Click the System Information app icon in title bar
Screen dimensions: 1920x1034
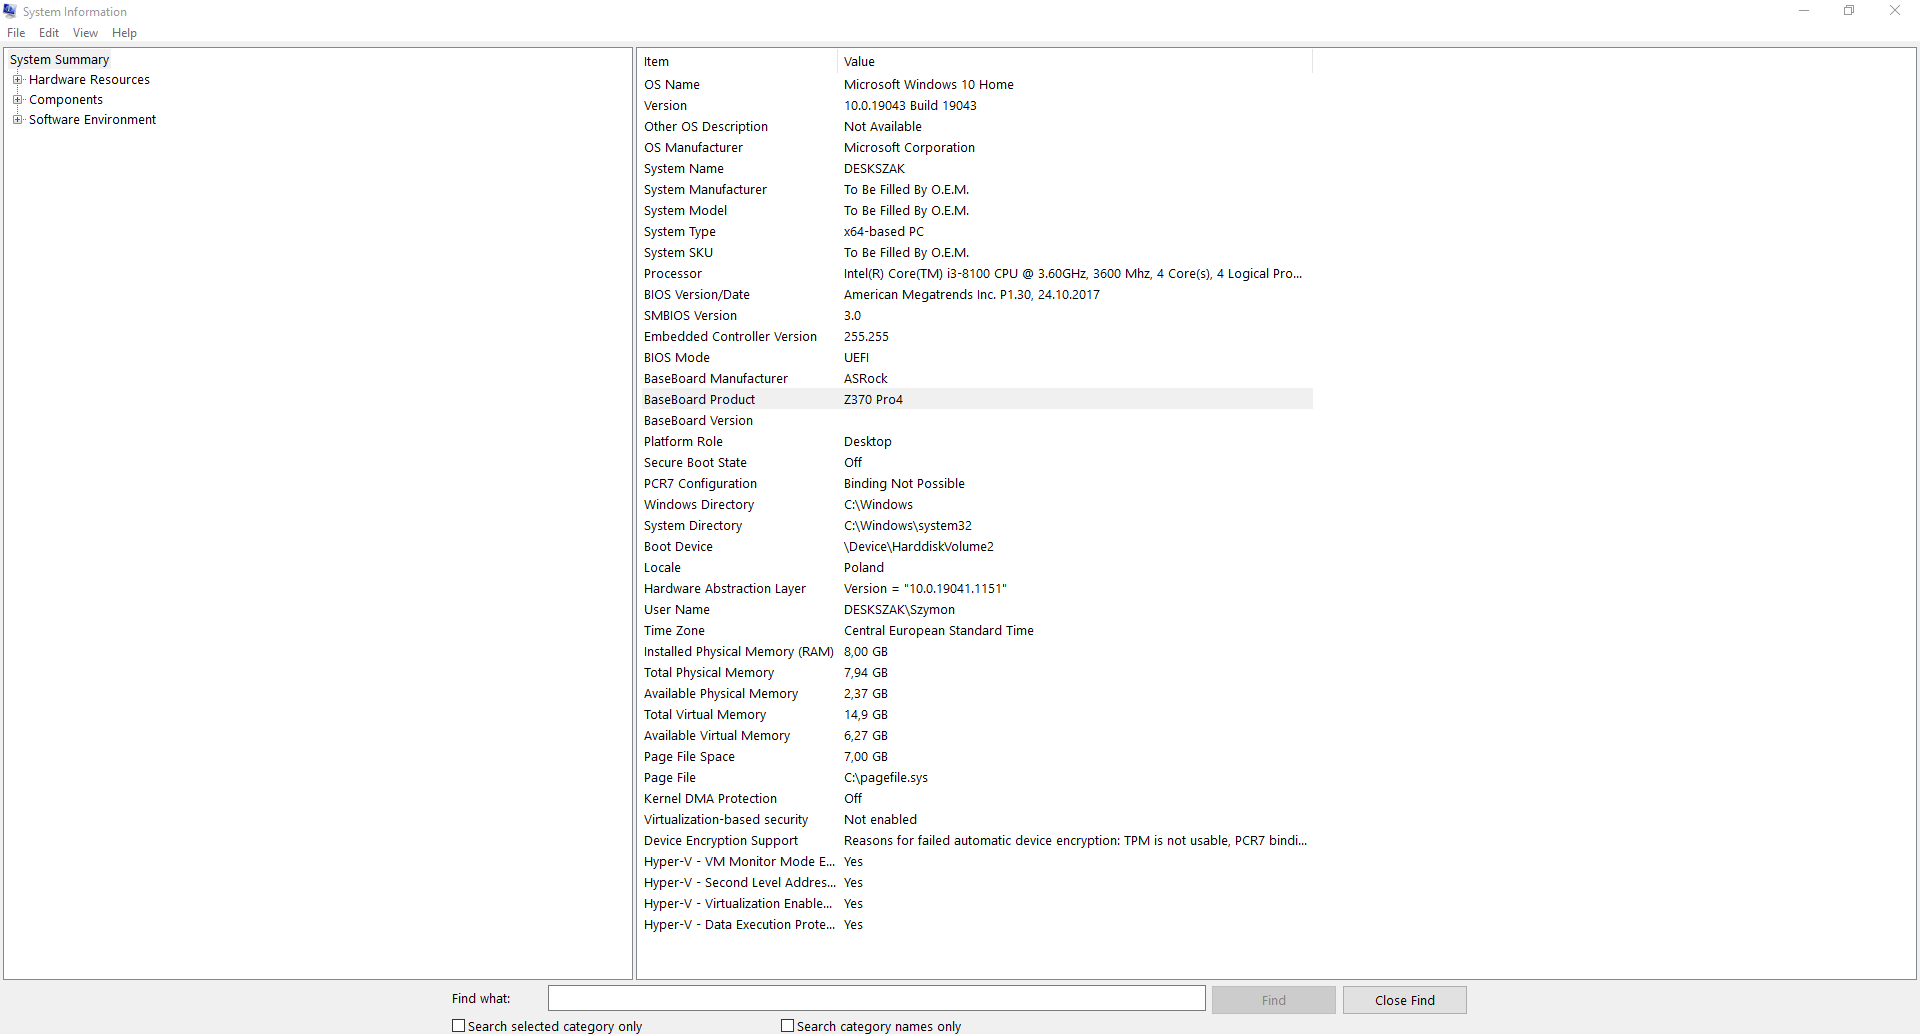[10, 11]
